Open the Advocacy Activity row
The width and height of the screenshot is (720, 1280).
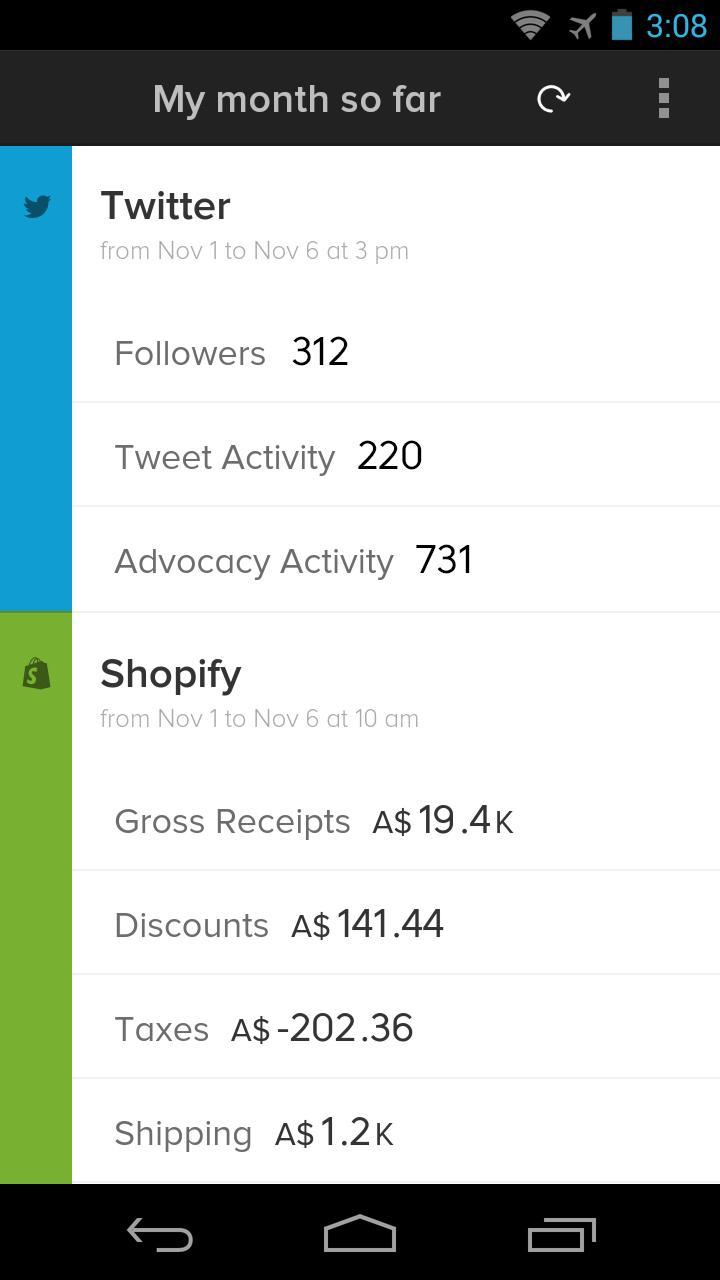[x=395, y=560]
